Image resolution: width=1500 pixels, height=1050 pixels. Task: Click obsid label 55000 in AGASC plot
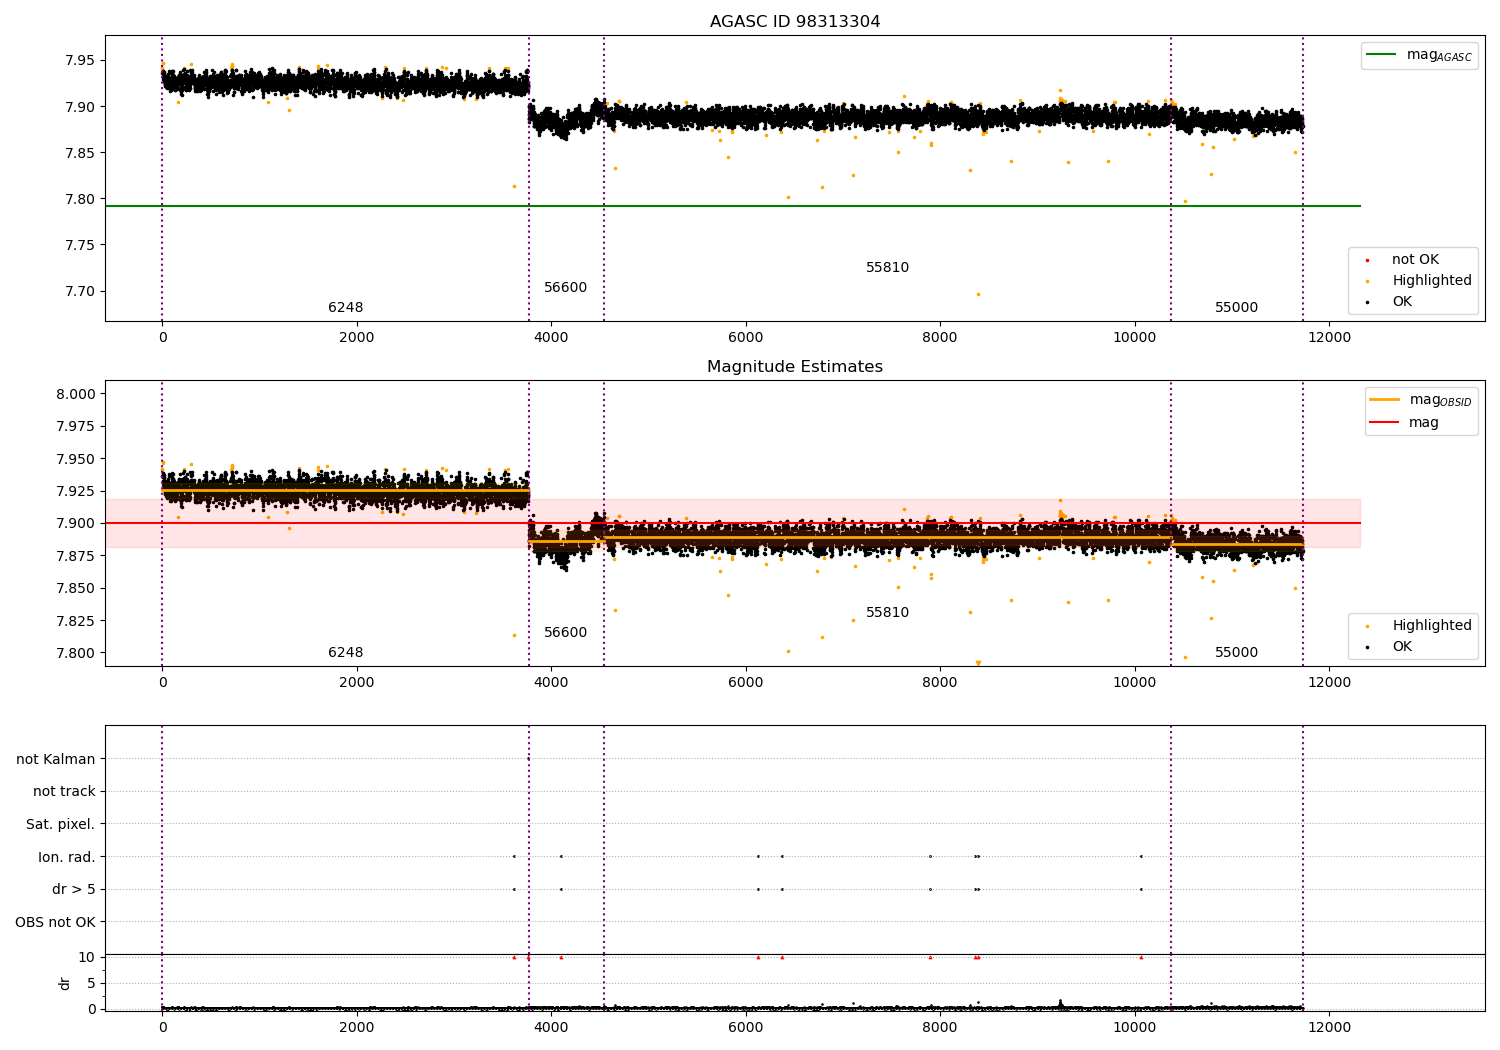coord(1237,308)
